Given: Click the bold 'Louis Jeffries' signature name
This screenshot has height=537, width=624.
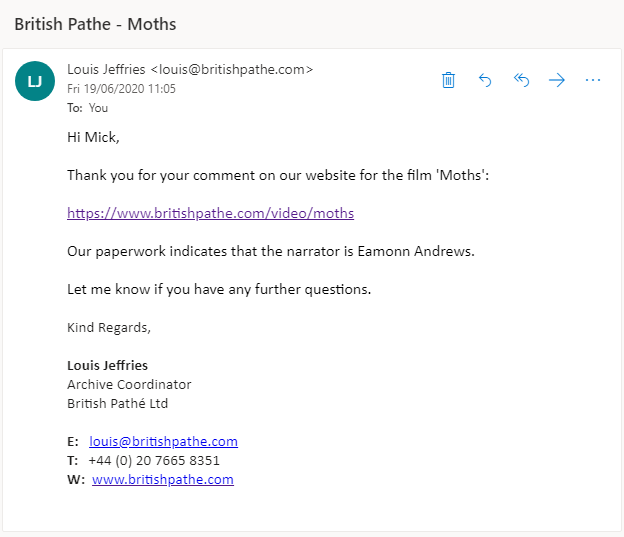Looking at the screenshot, I should tap(107, 365).
